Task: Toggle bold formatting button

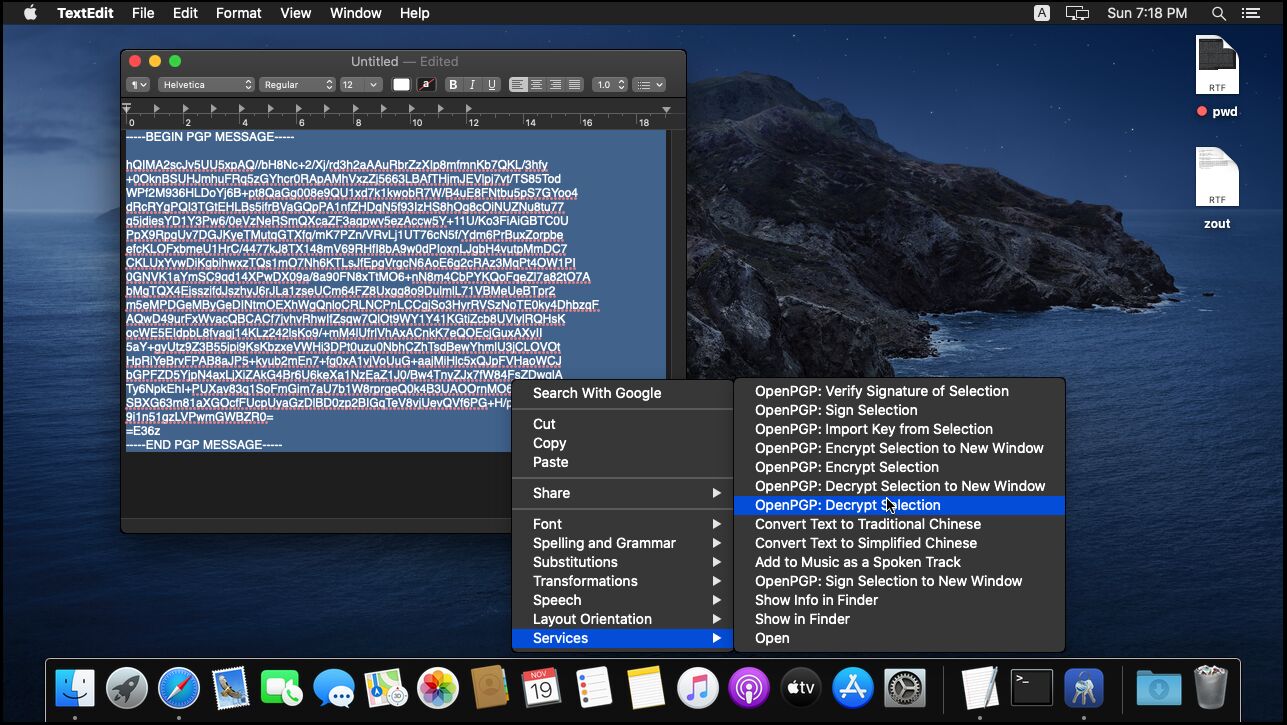Action: [453, 85]
